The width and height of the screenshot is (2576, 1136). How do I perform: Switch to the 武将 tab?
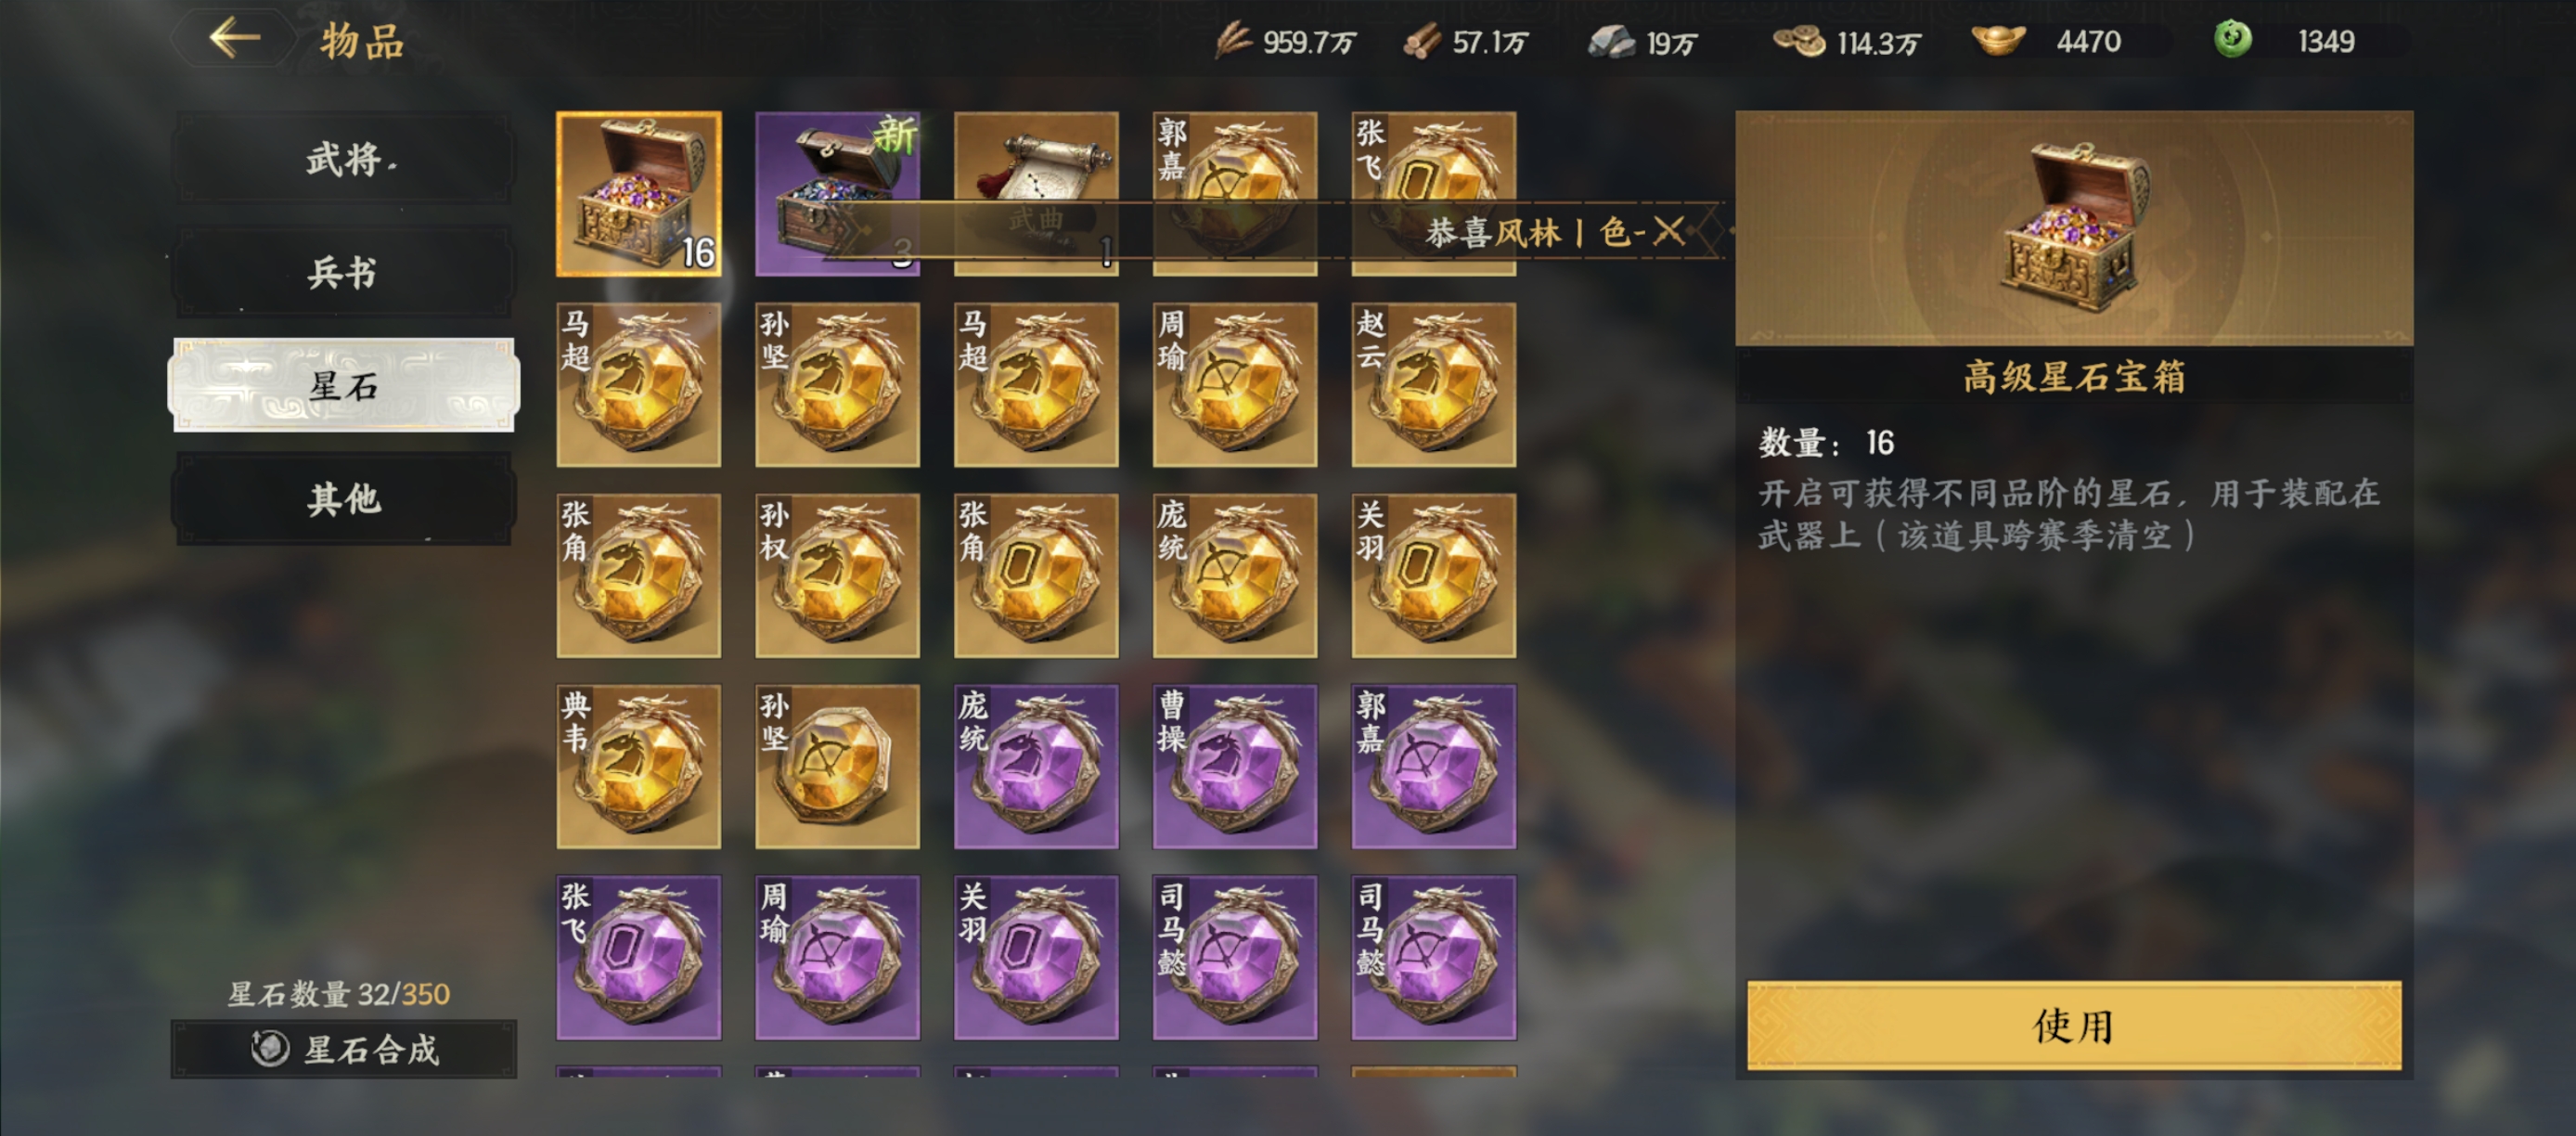point(344,158)
